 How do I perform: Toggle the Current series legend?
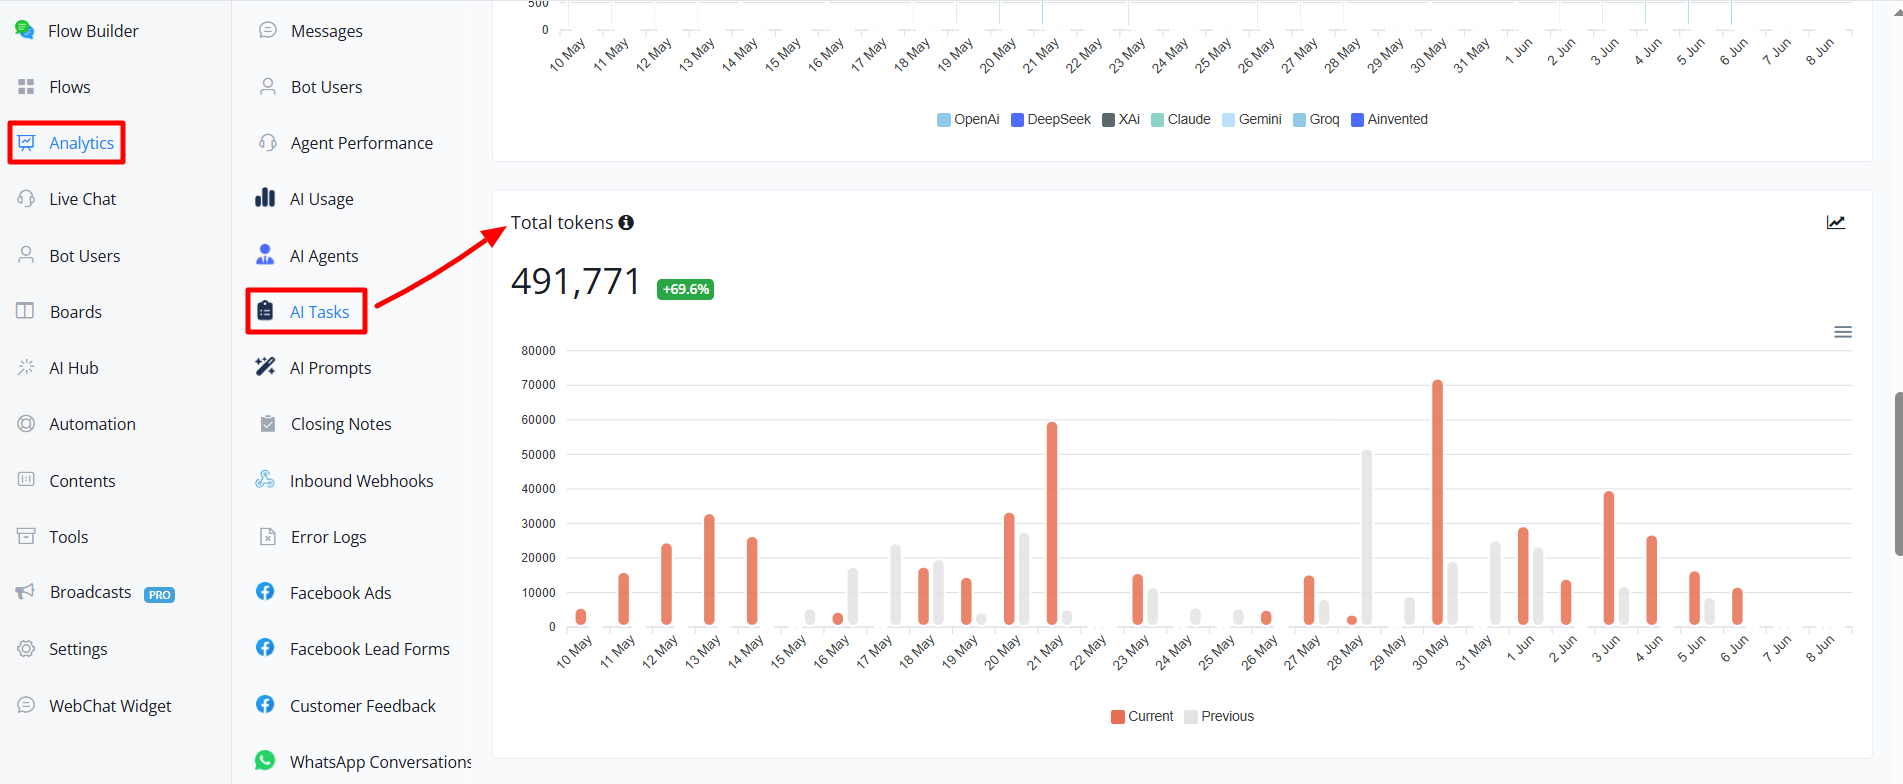(1142, 716)
